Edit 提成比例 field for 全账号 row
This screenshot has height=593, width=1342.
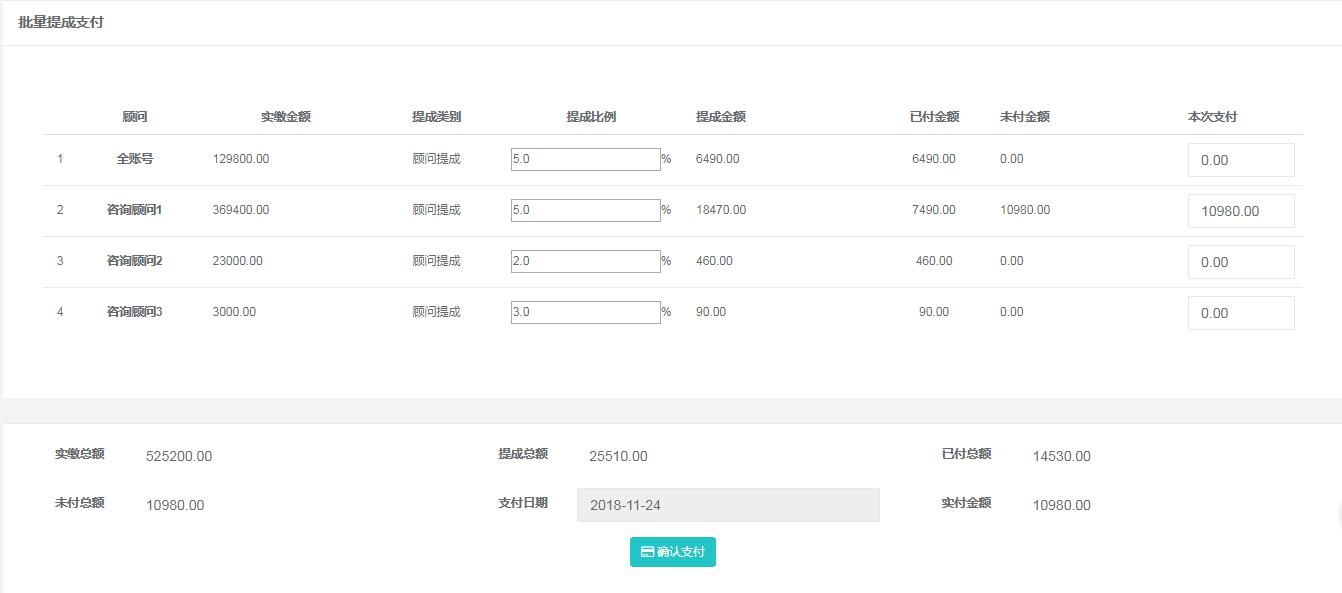(x=586, y=159)
